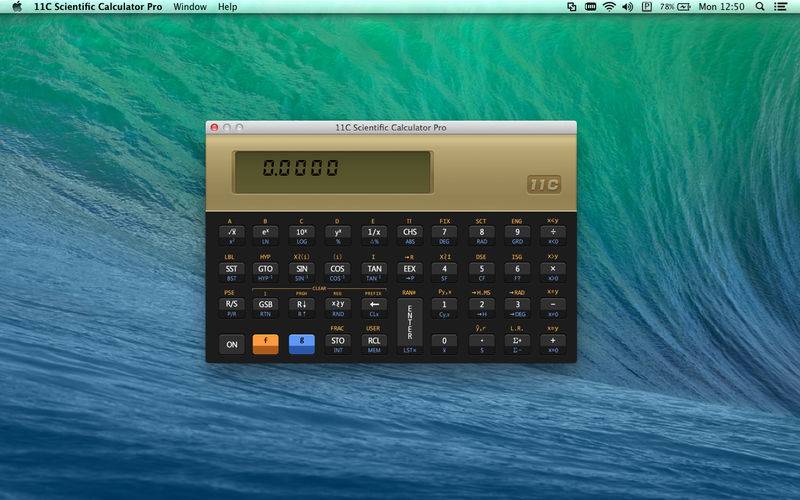Viewport: 800px width, 500px height.
Task: Tap the digit 5 key
Action: point(481,272)
